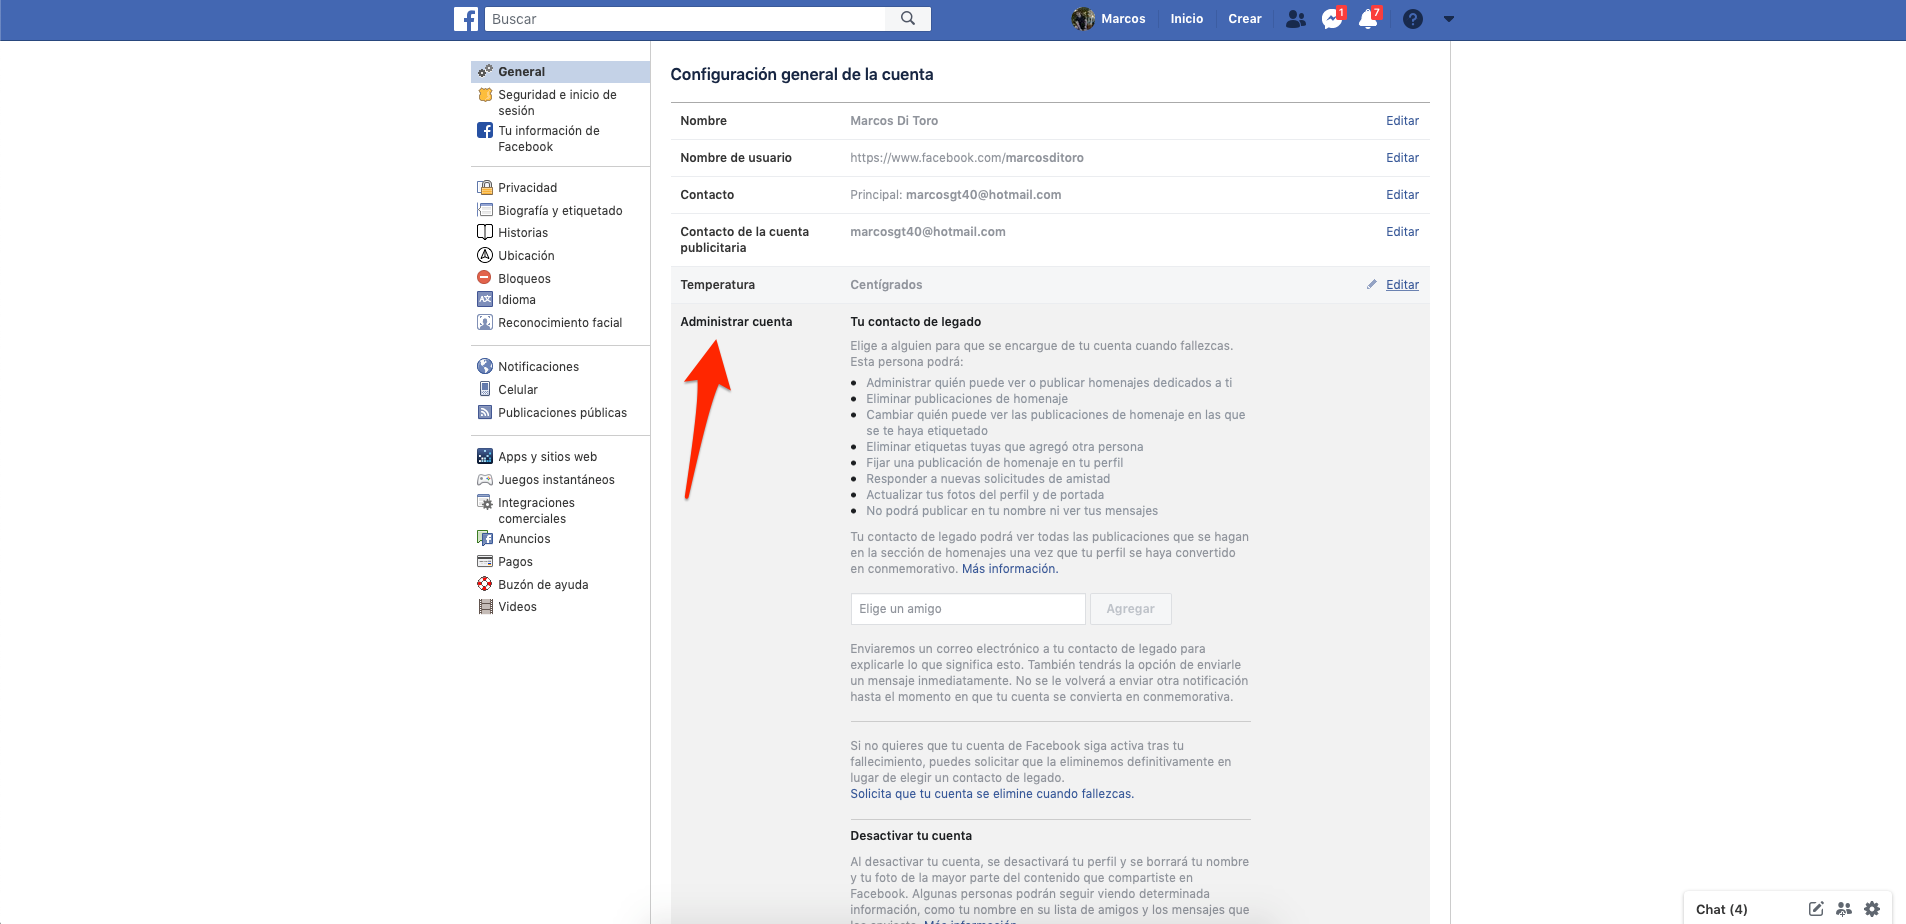Screen dimensions: 1906x924
Task: Click new message compose icon in chat
Action: tap(1816, 909)
